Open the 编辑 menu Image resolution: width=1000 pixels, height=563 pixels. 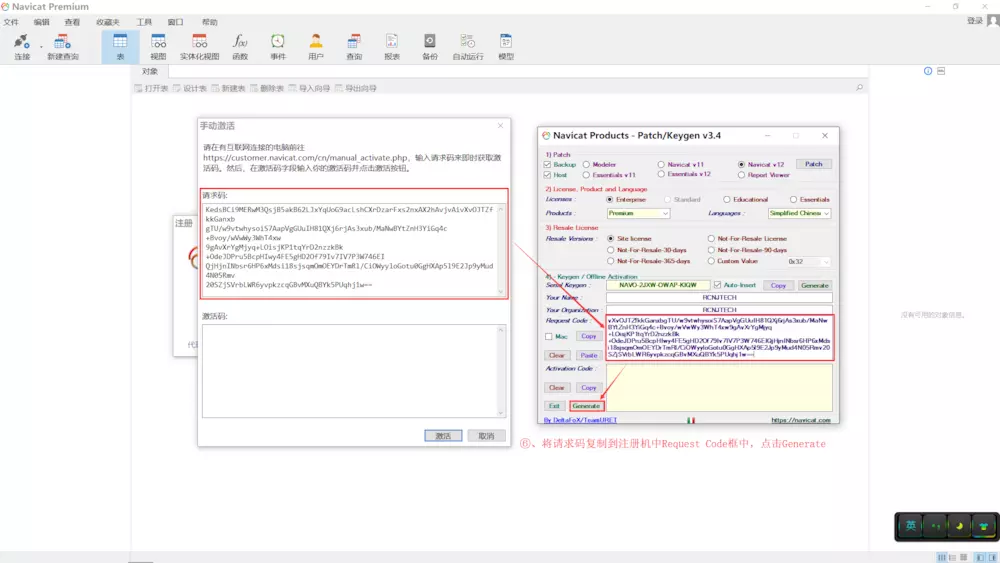(41, 22)
